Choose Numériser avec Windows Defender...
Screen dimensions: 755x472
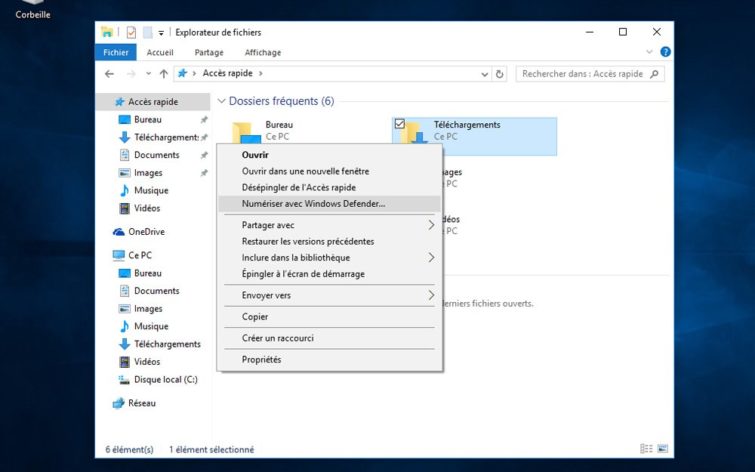tap(329, 204)
